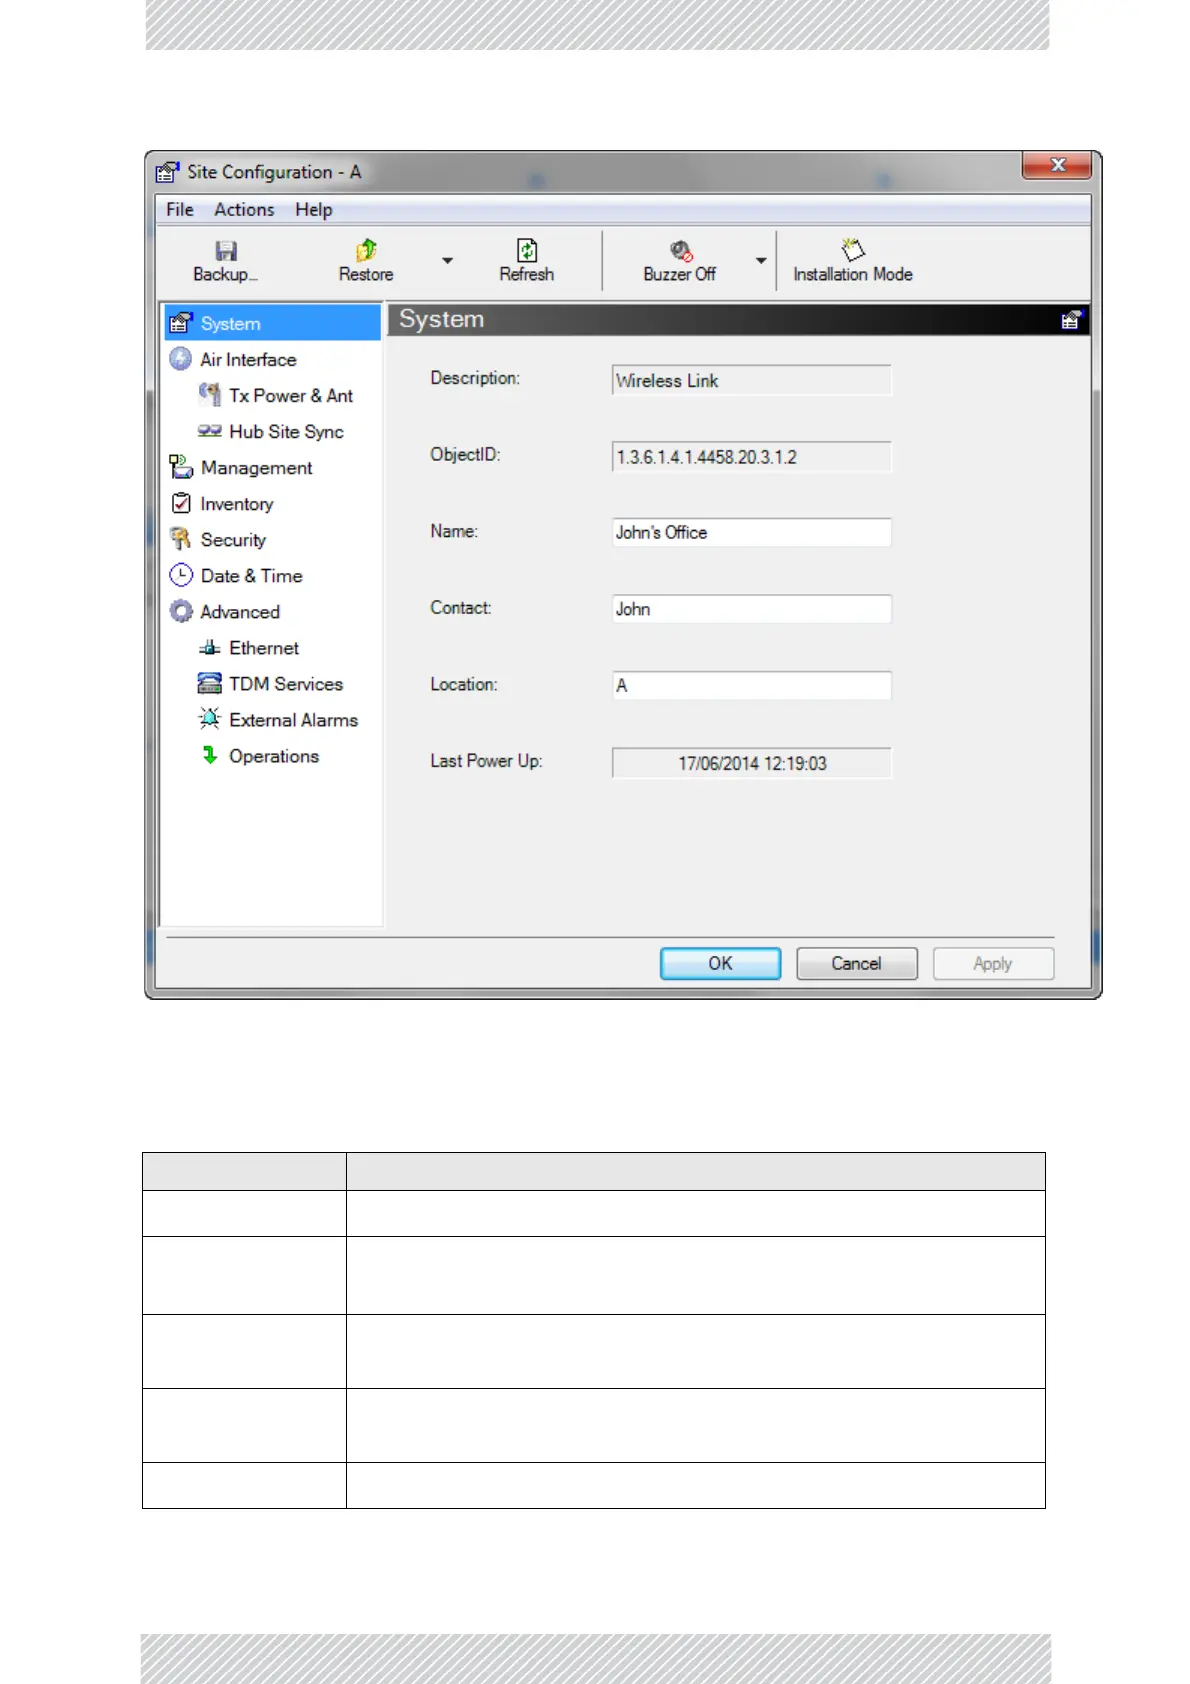Click the Restore toolbar icon
Image resolution: width=1190 pixels, height=1684 pixels.
coord(366,250)
